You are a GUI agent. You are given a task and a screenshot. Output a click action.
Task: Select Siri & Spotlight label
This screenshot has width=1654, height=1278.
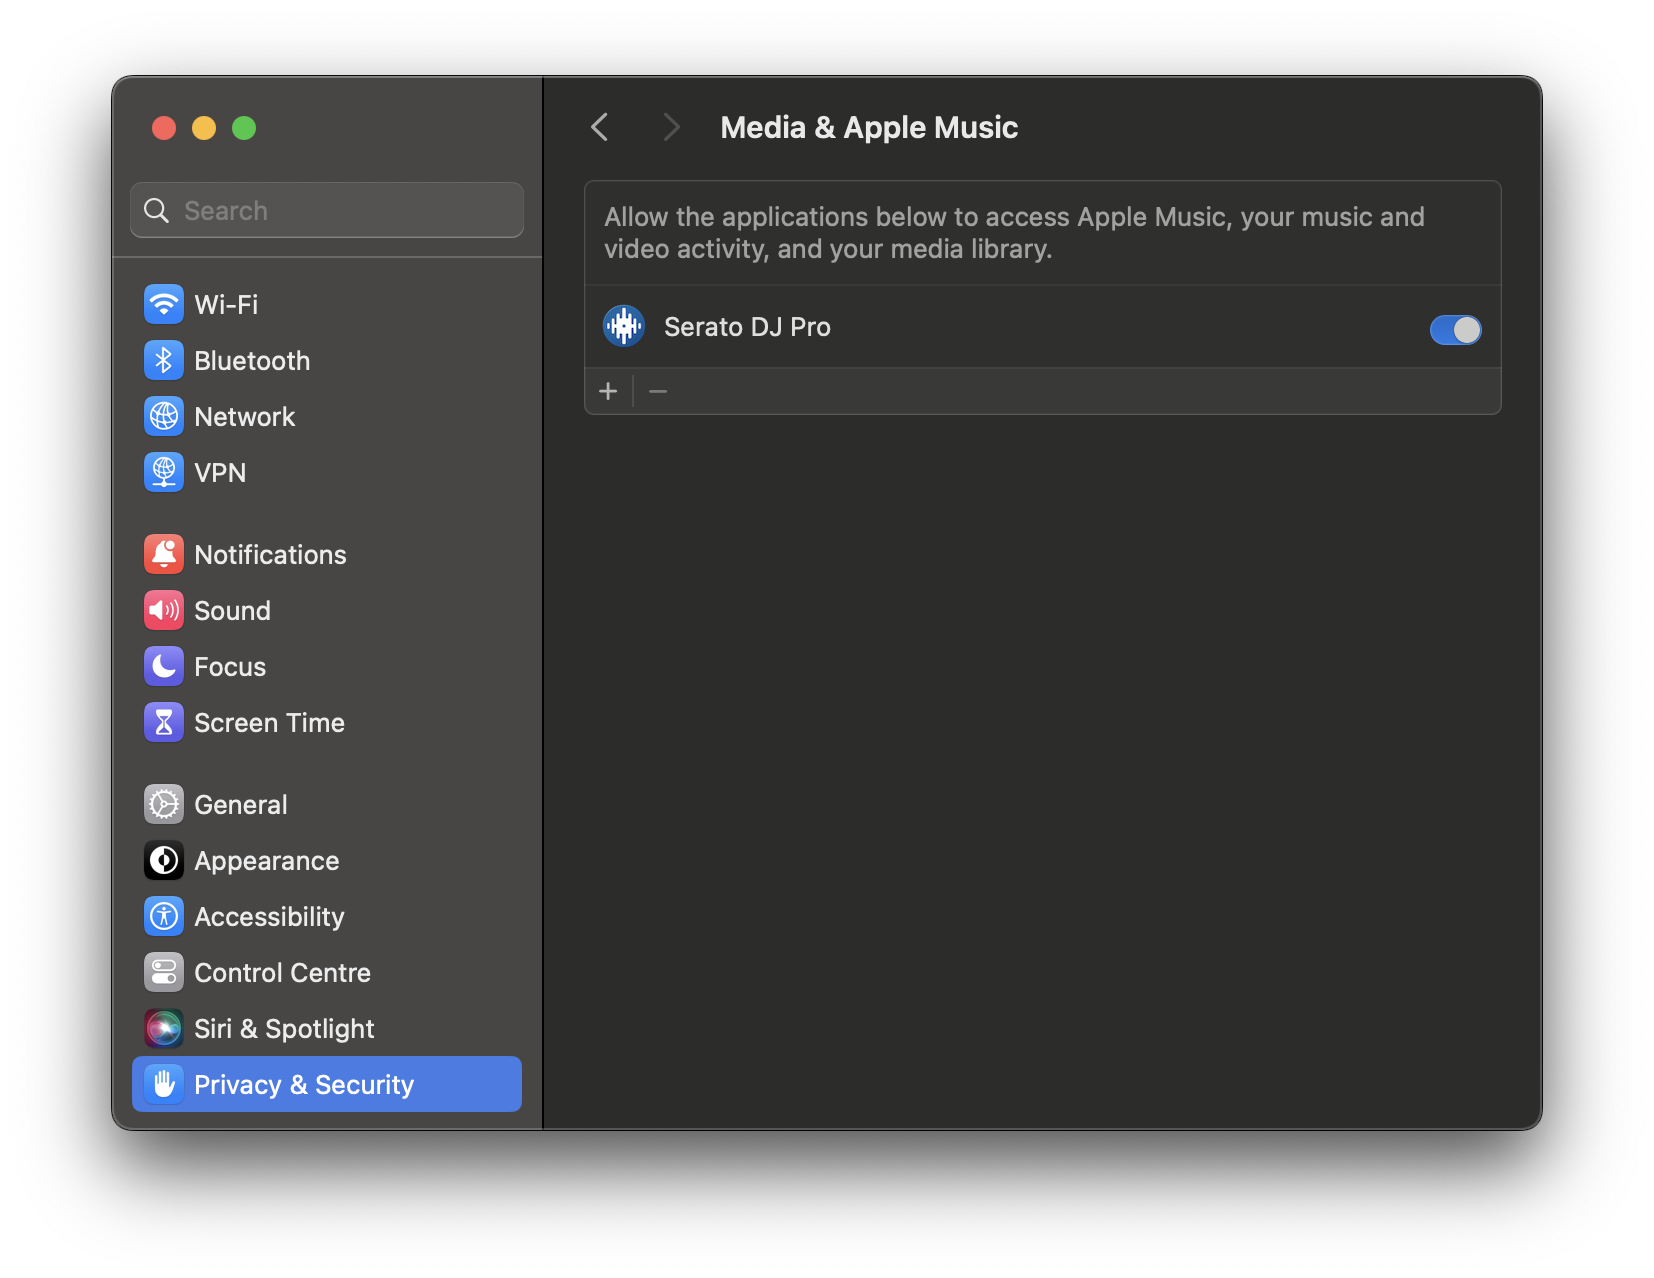coord(284,1028)
